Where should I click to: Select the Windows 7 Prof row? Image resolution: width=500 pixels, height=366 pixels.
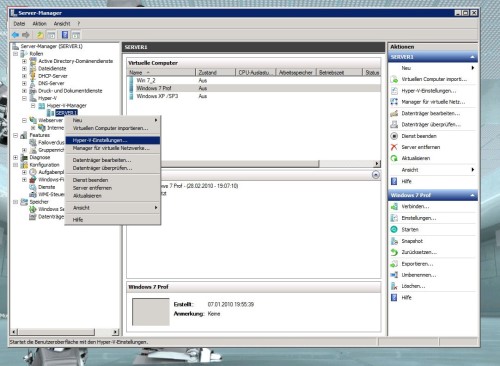pyautogui.click(x=254, y=88)
